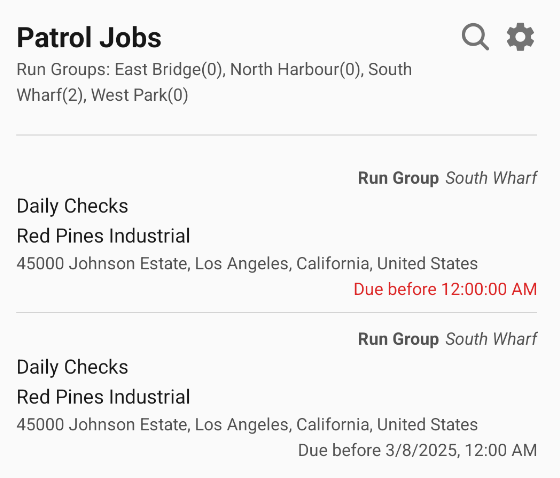Tap the Due before 3/8/2025 label
This screenshot has height=478, width=560.
[418, 450]
